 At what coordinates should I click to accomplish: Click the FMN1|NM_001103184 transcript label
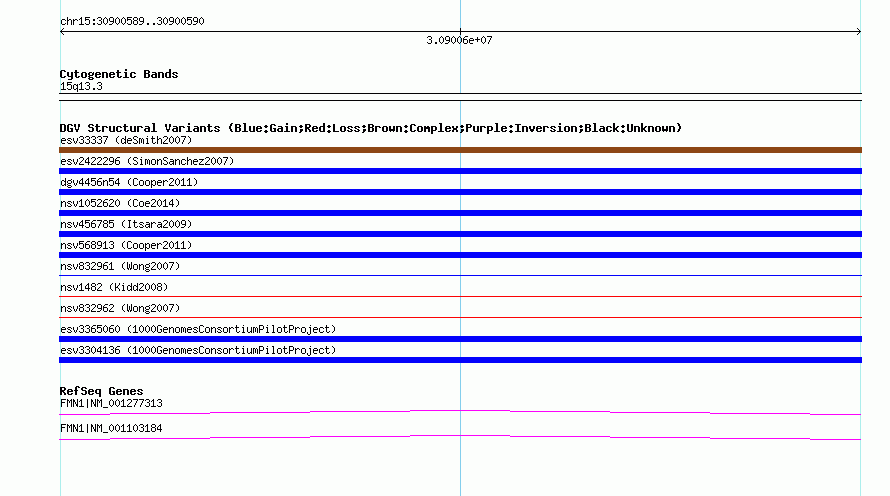111,428
